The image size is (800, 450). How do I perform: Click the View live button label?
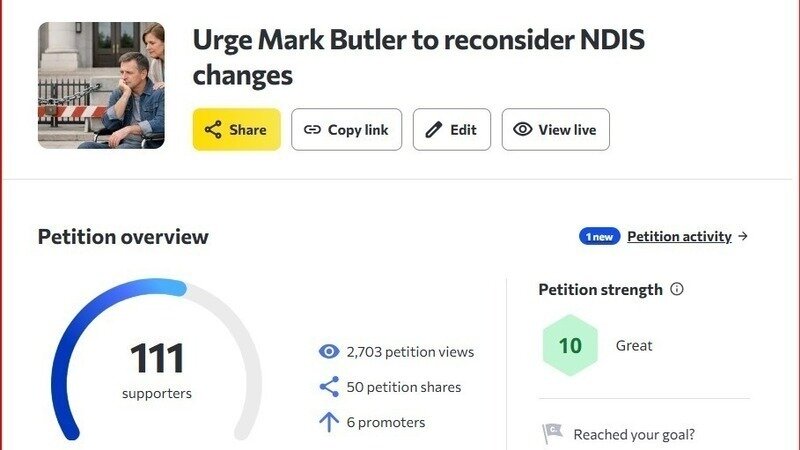pos(567,130)
